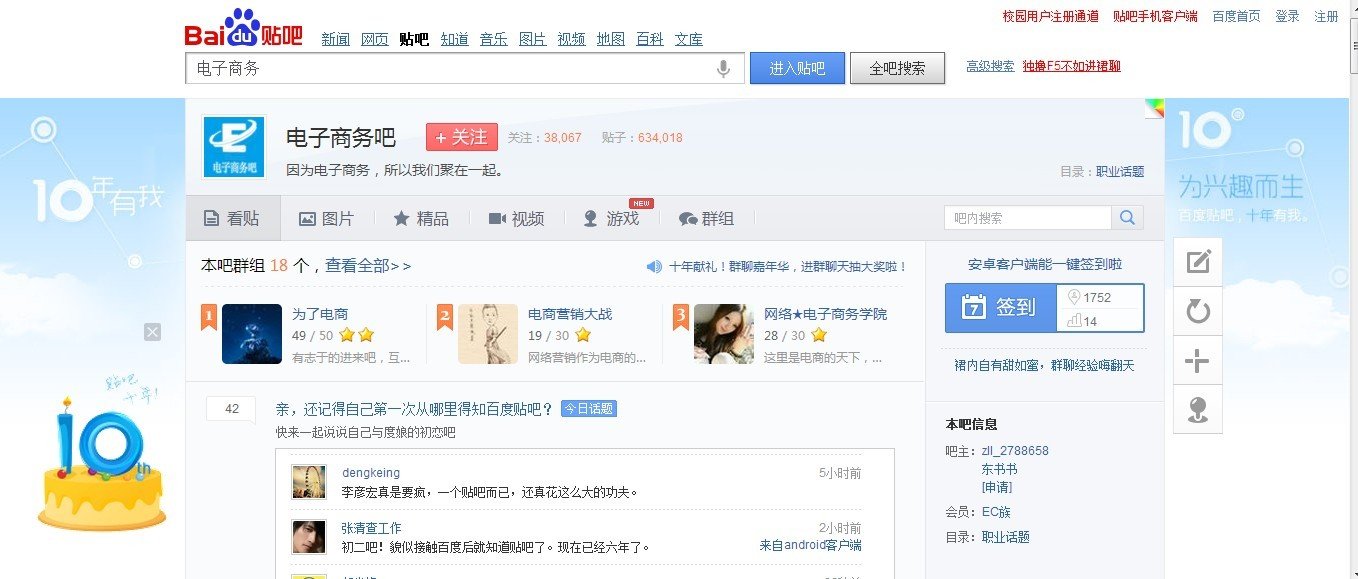Image resolution: width=1358 pixels, height=579 pixels.
Task: Click the microphone voice search icon
Action: pos(723,69)
